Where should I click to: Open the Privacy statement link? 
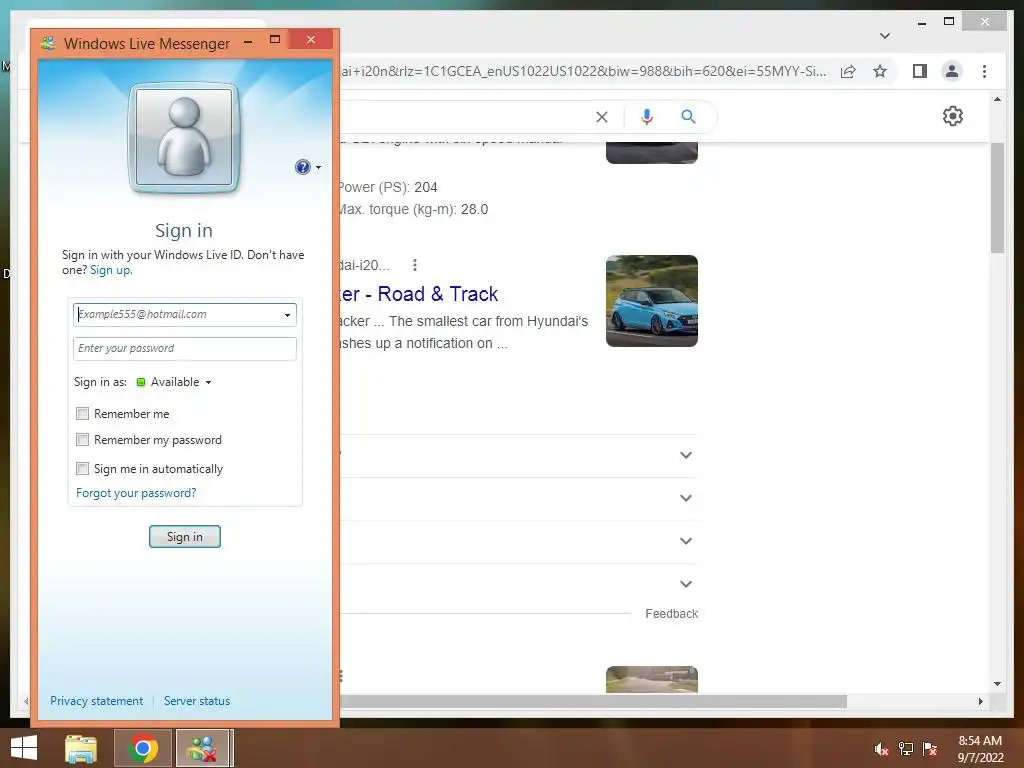coord(96,701)
